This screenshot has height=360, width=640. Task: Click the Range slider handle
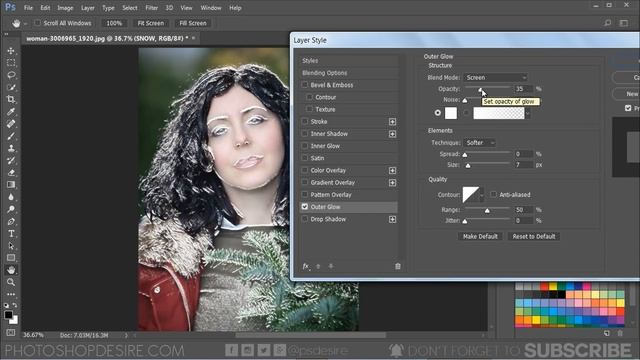[487, 211]
